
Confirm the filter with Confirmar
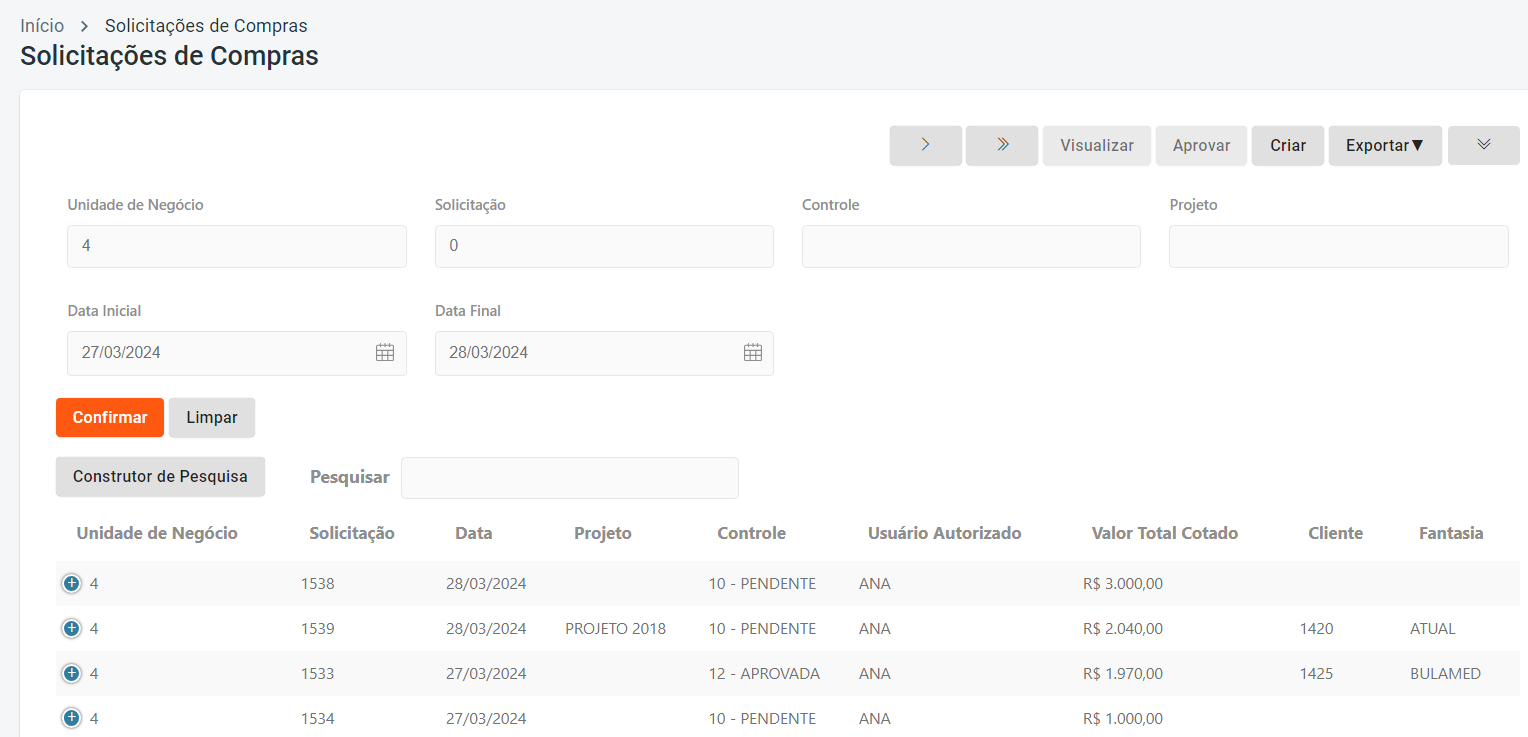click(110, 418)
